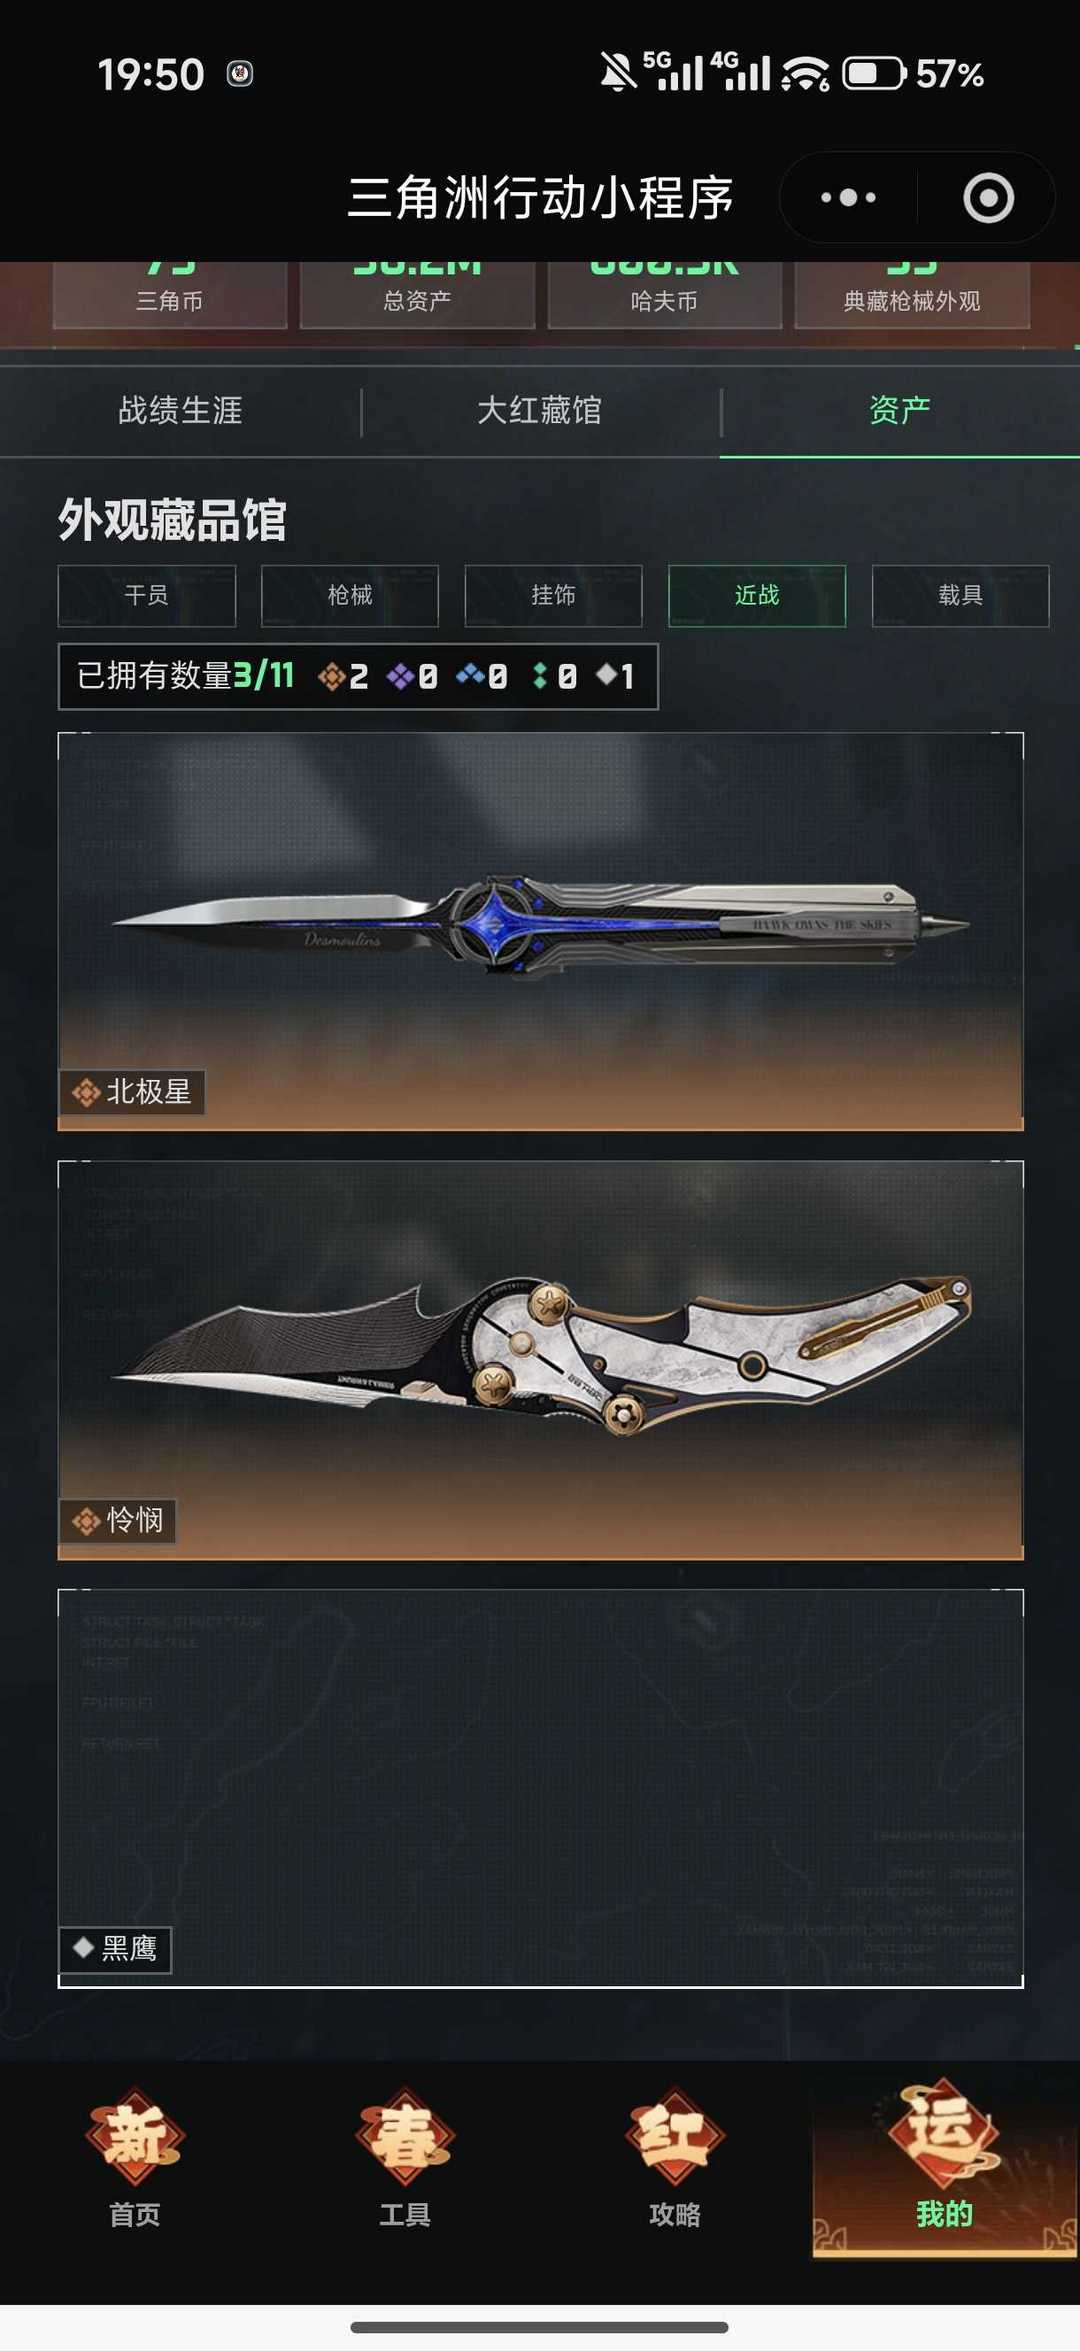The height and width of the screenshot is (2351, 1080).
Task: Select the 近战 category filter
Action: tap(757, 596)
